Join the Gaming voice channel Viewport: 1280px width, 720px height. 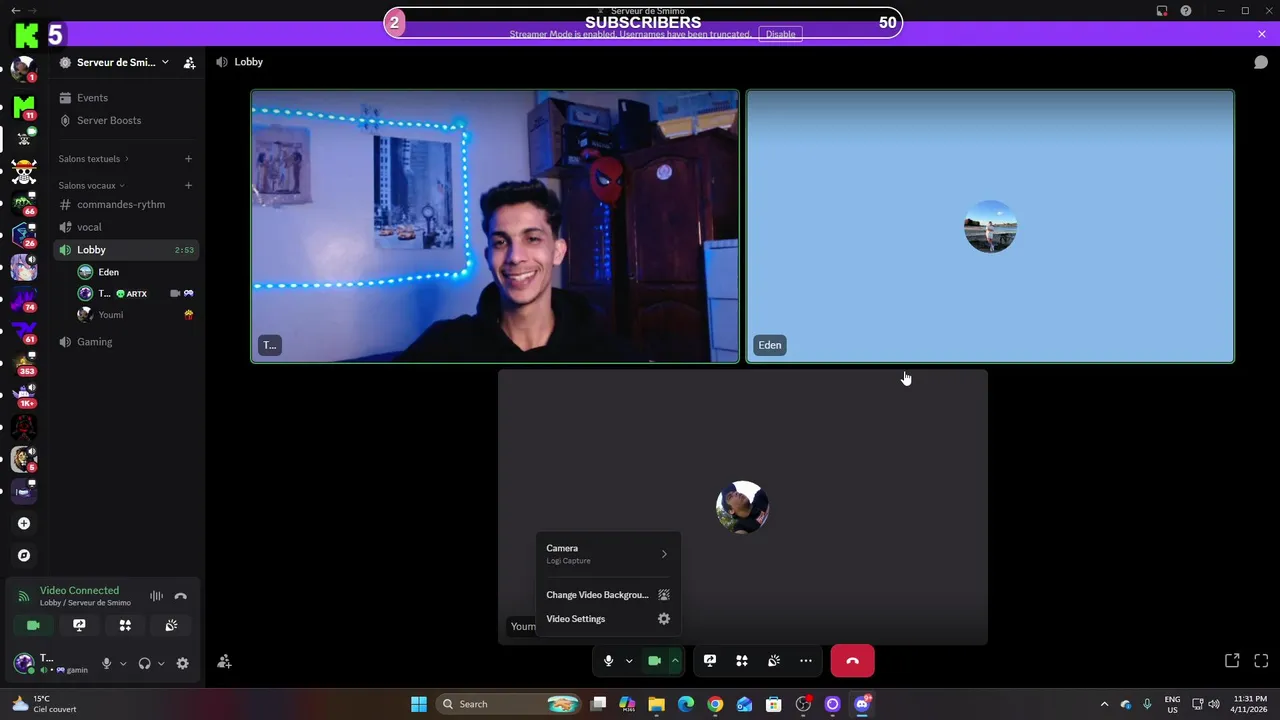click(127, 342)
